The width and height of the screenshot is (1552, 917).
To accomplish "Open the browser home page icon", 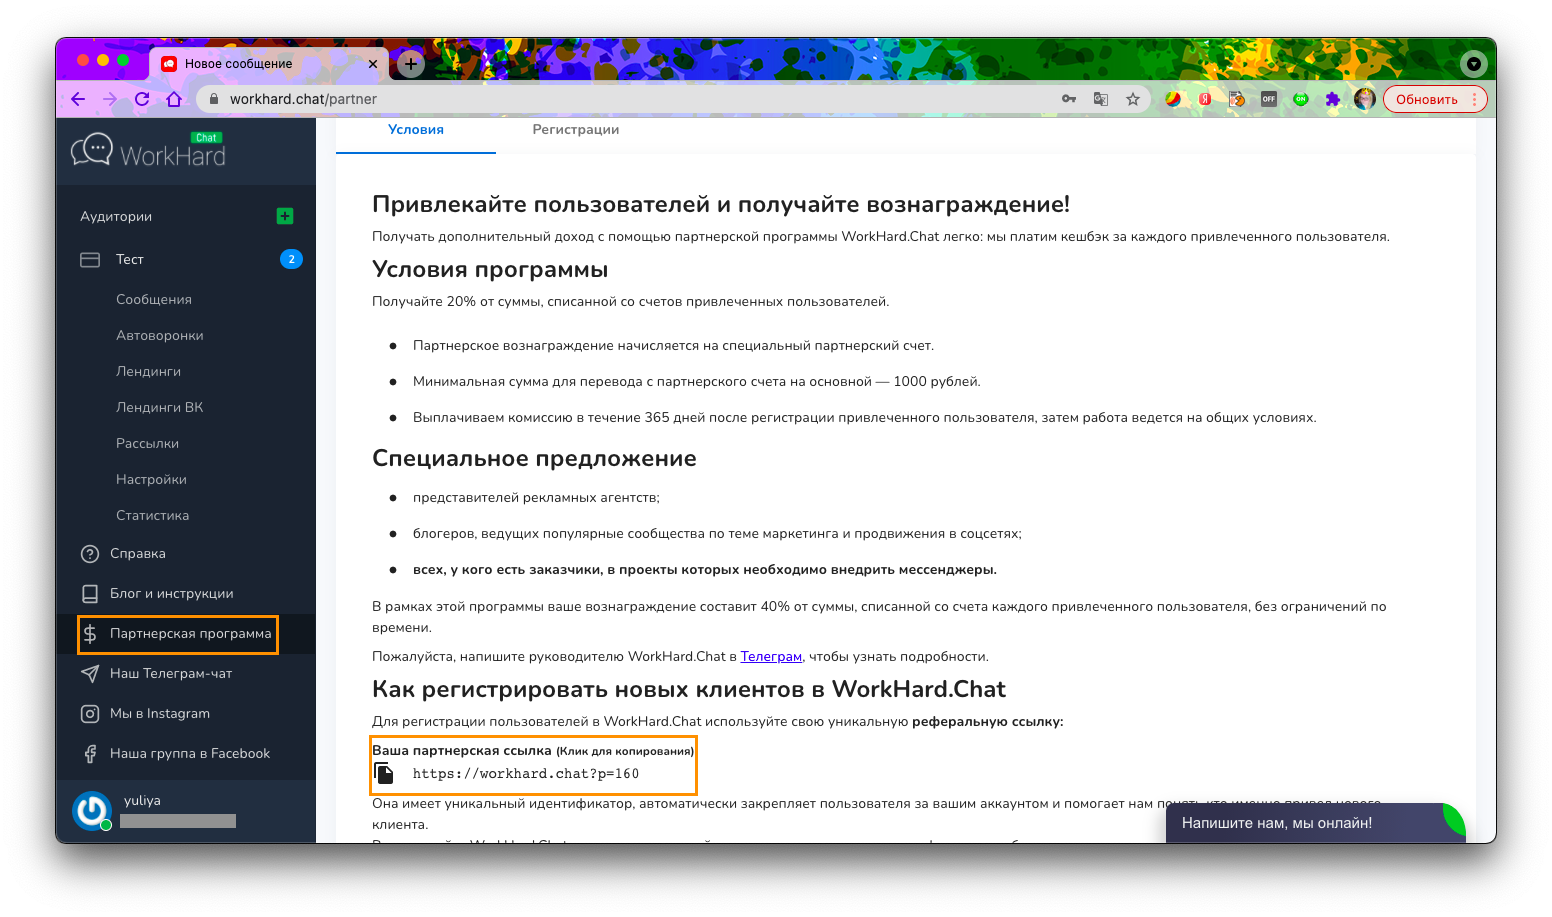I will click(x=174, y=99).
